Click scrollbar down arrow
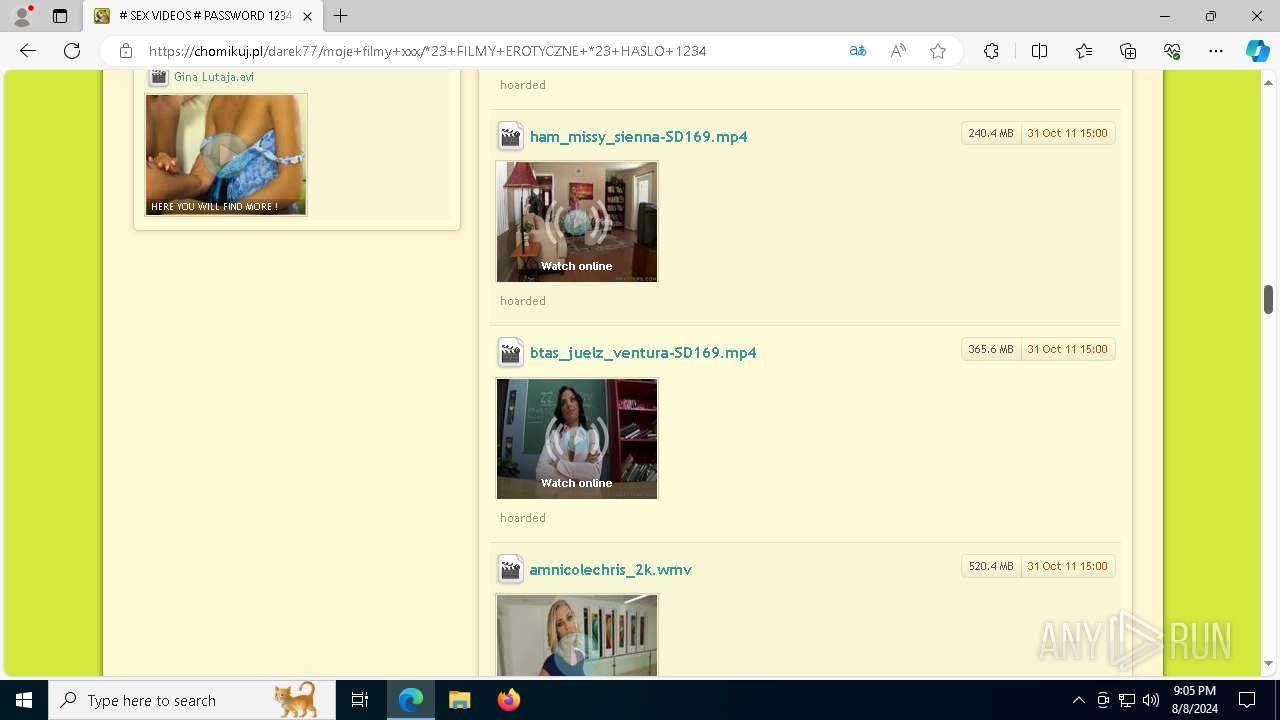 click(x=1268, y=663)
